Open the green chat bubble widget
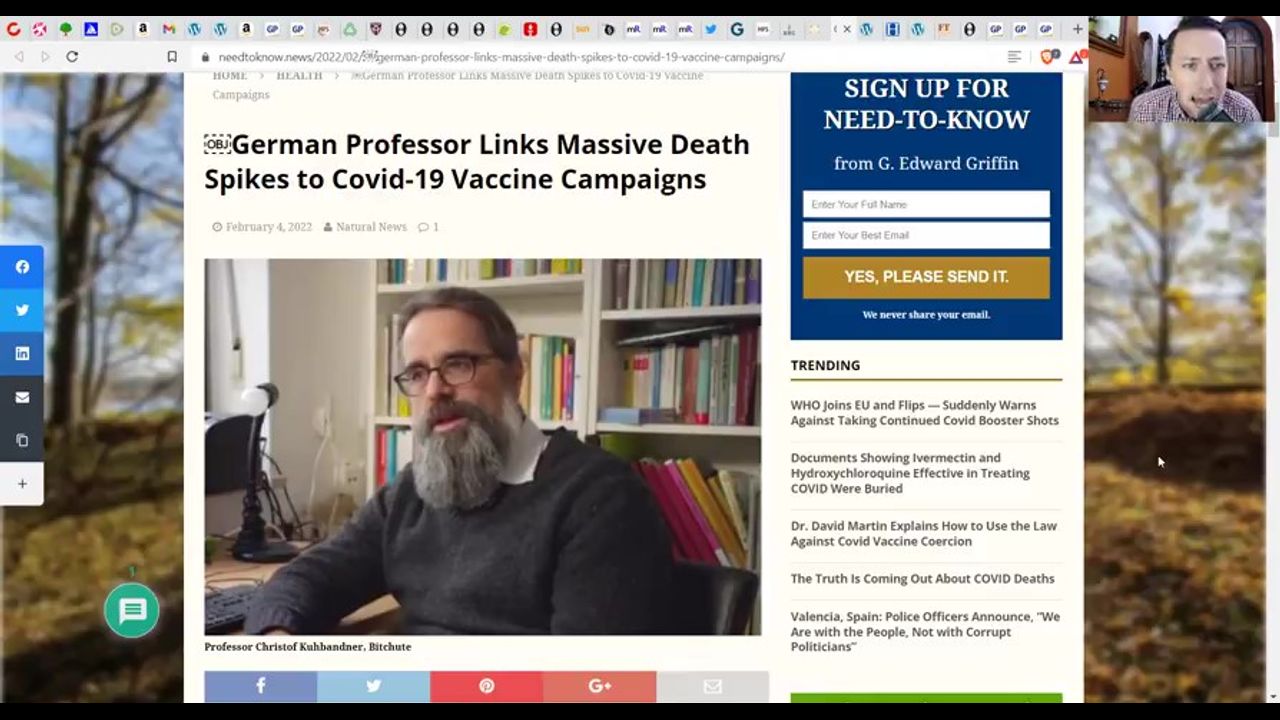 pos(132,611)
